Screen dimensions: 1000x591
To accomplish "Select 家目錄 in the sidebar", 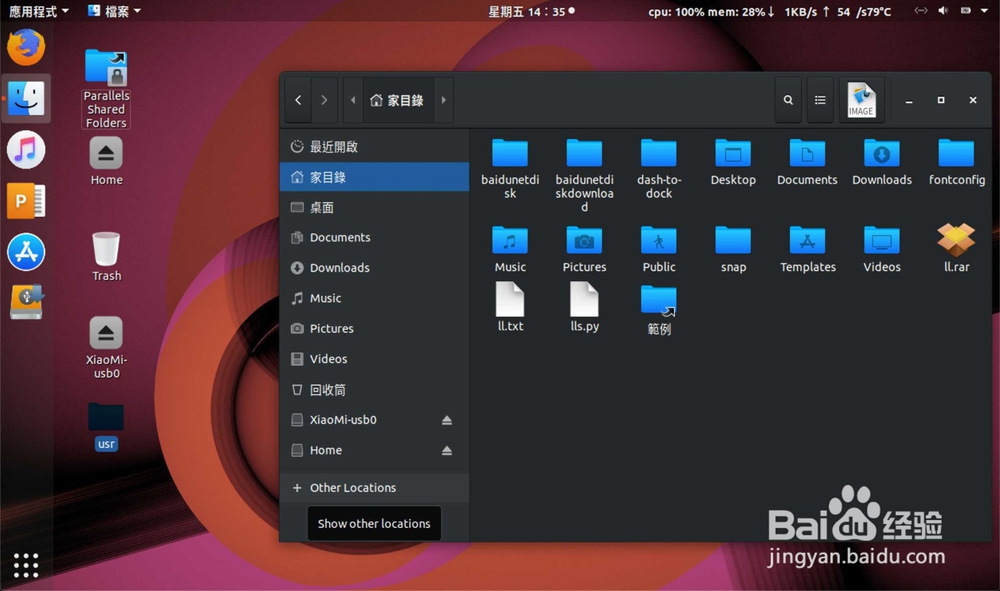I will tap(374, 177).
